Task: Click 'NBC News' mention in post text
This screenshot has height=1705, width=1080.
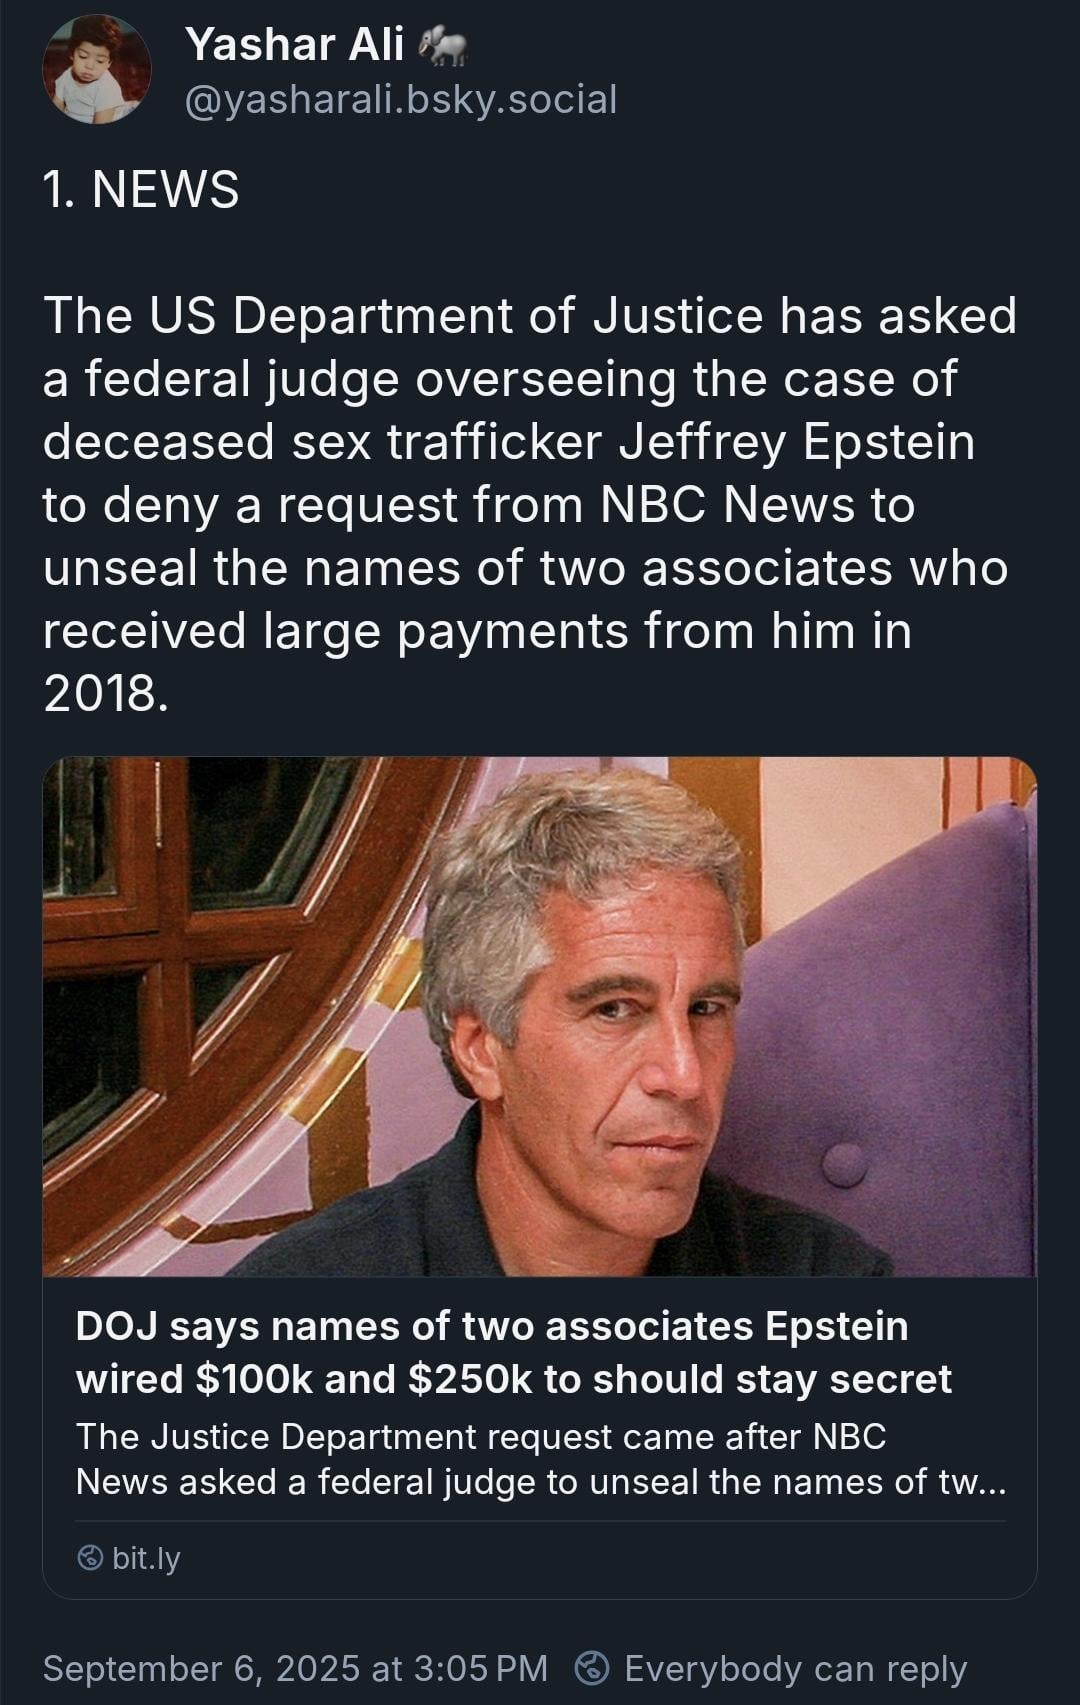Action: click(x=727, y=505)
